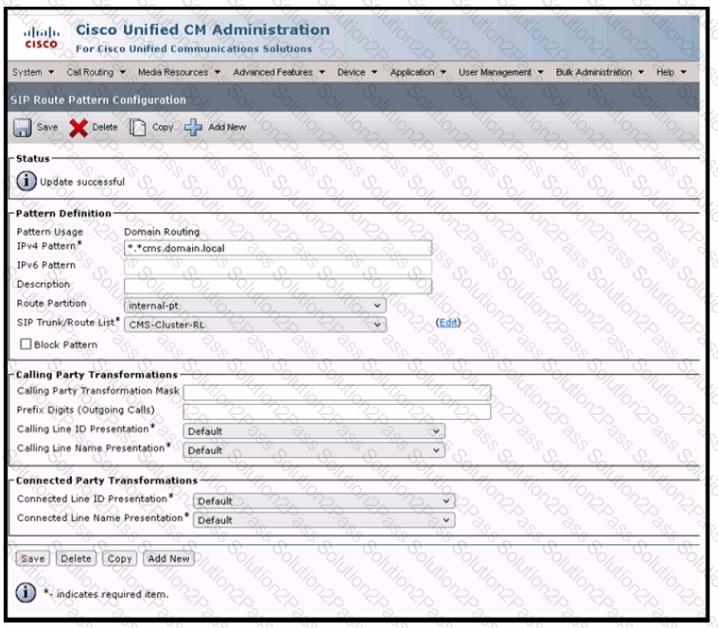Click the Copy pages toolbar icon
718x628 pixels.
tap(137, 128)
